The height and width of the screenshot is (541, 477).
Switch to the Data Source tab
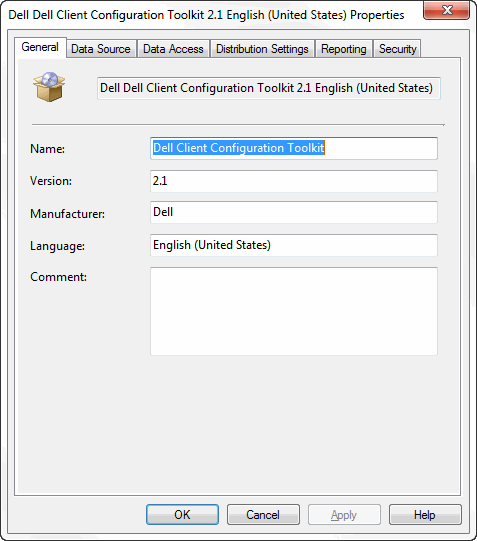[x=101, y=49]
